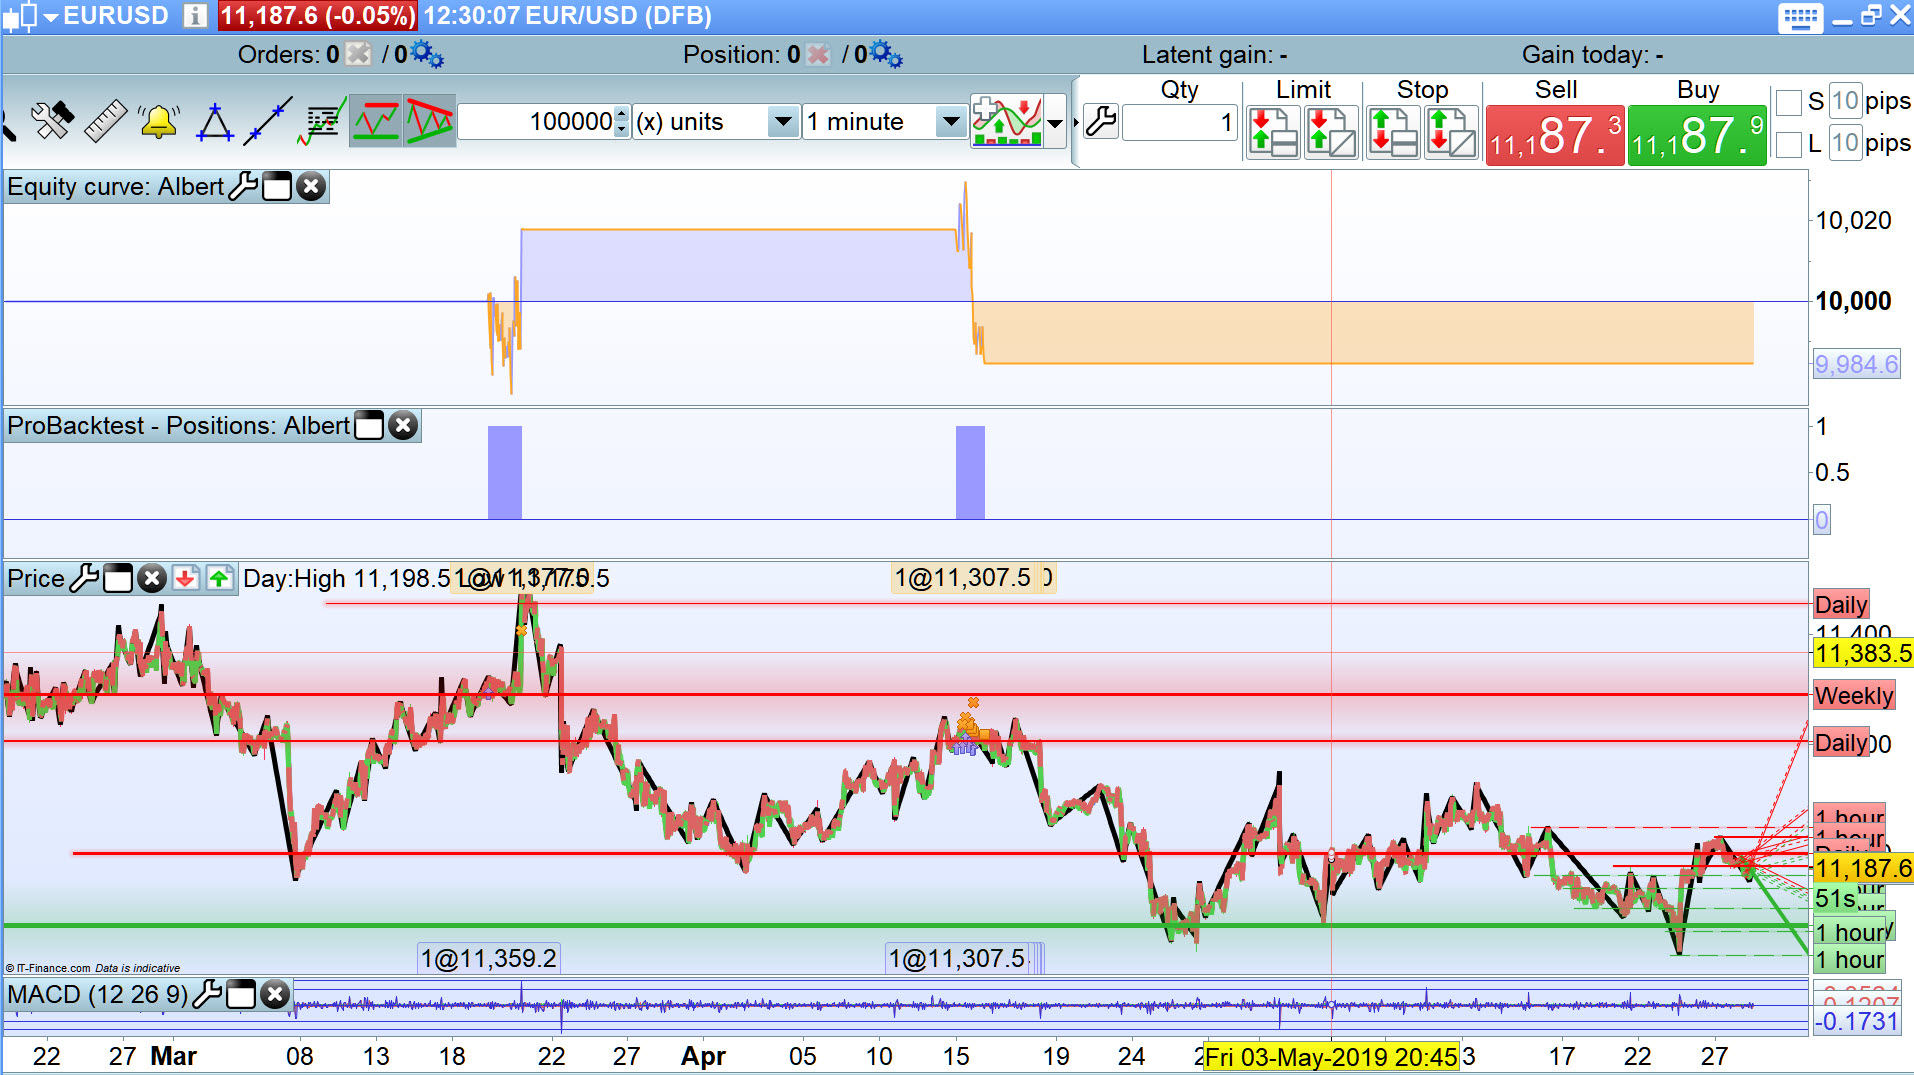
Task: Open Equity curve Albert wrench settings
Action: click(243, 186)
